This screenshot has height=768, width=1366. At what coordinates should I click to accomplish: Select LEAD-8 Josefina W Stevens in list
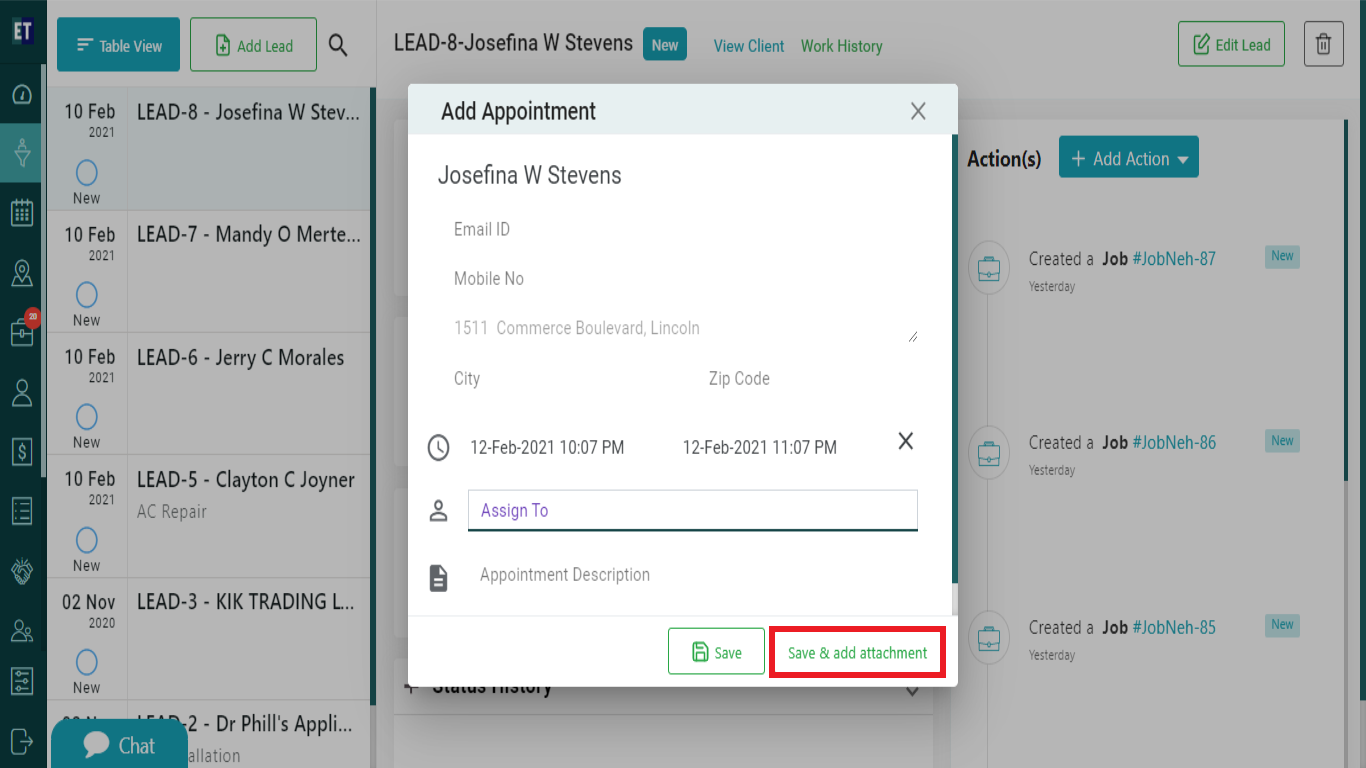[208, 149]
